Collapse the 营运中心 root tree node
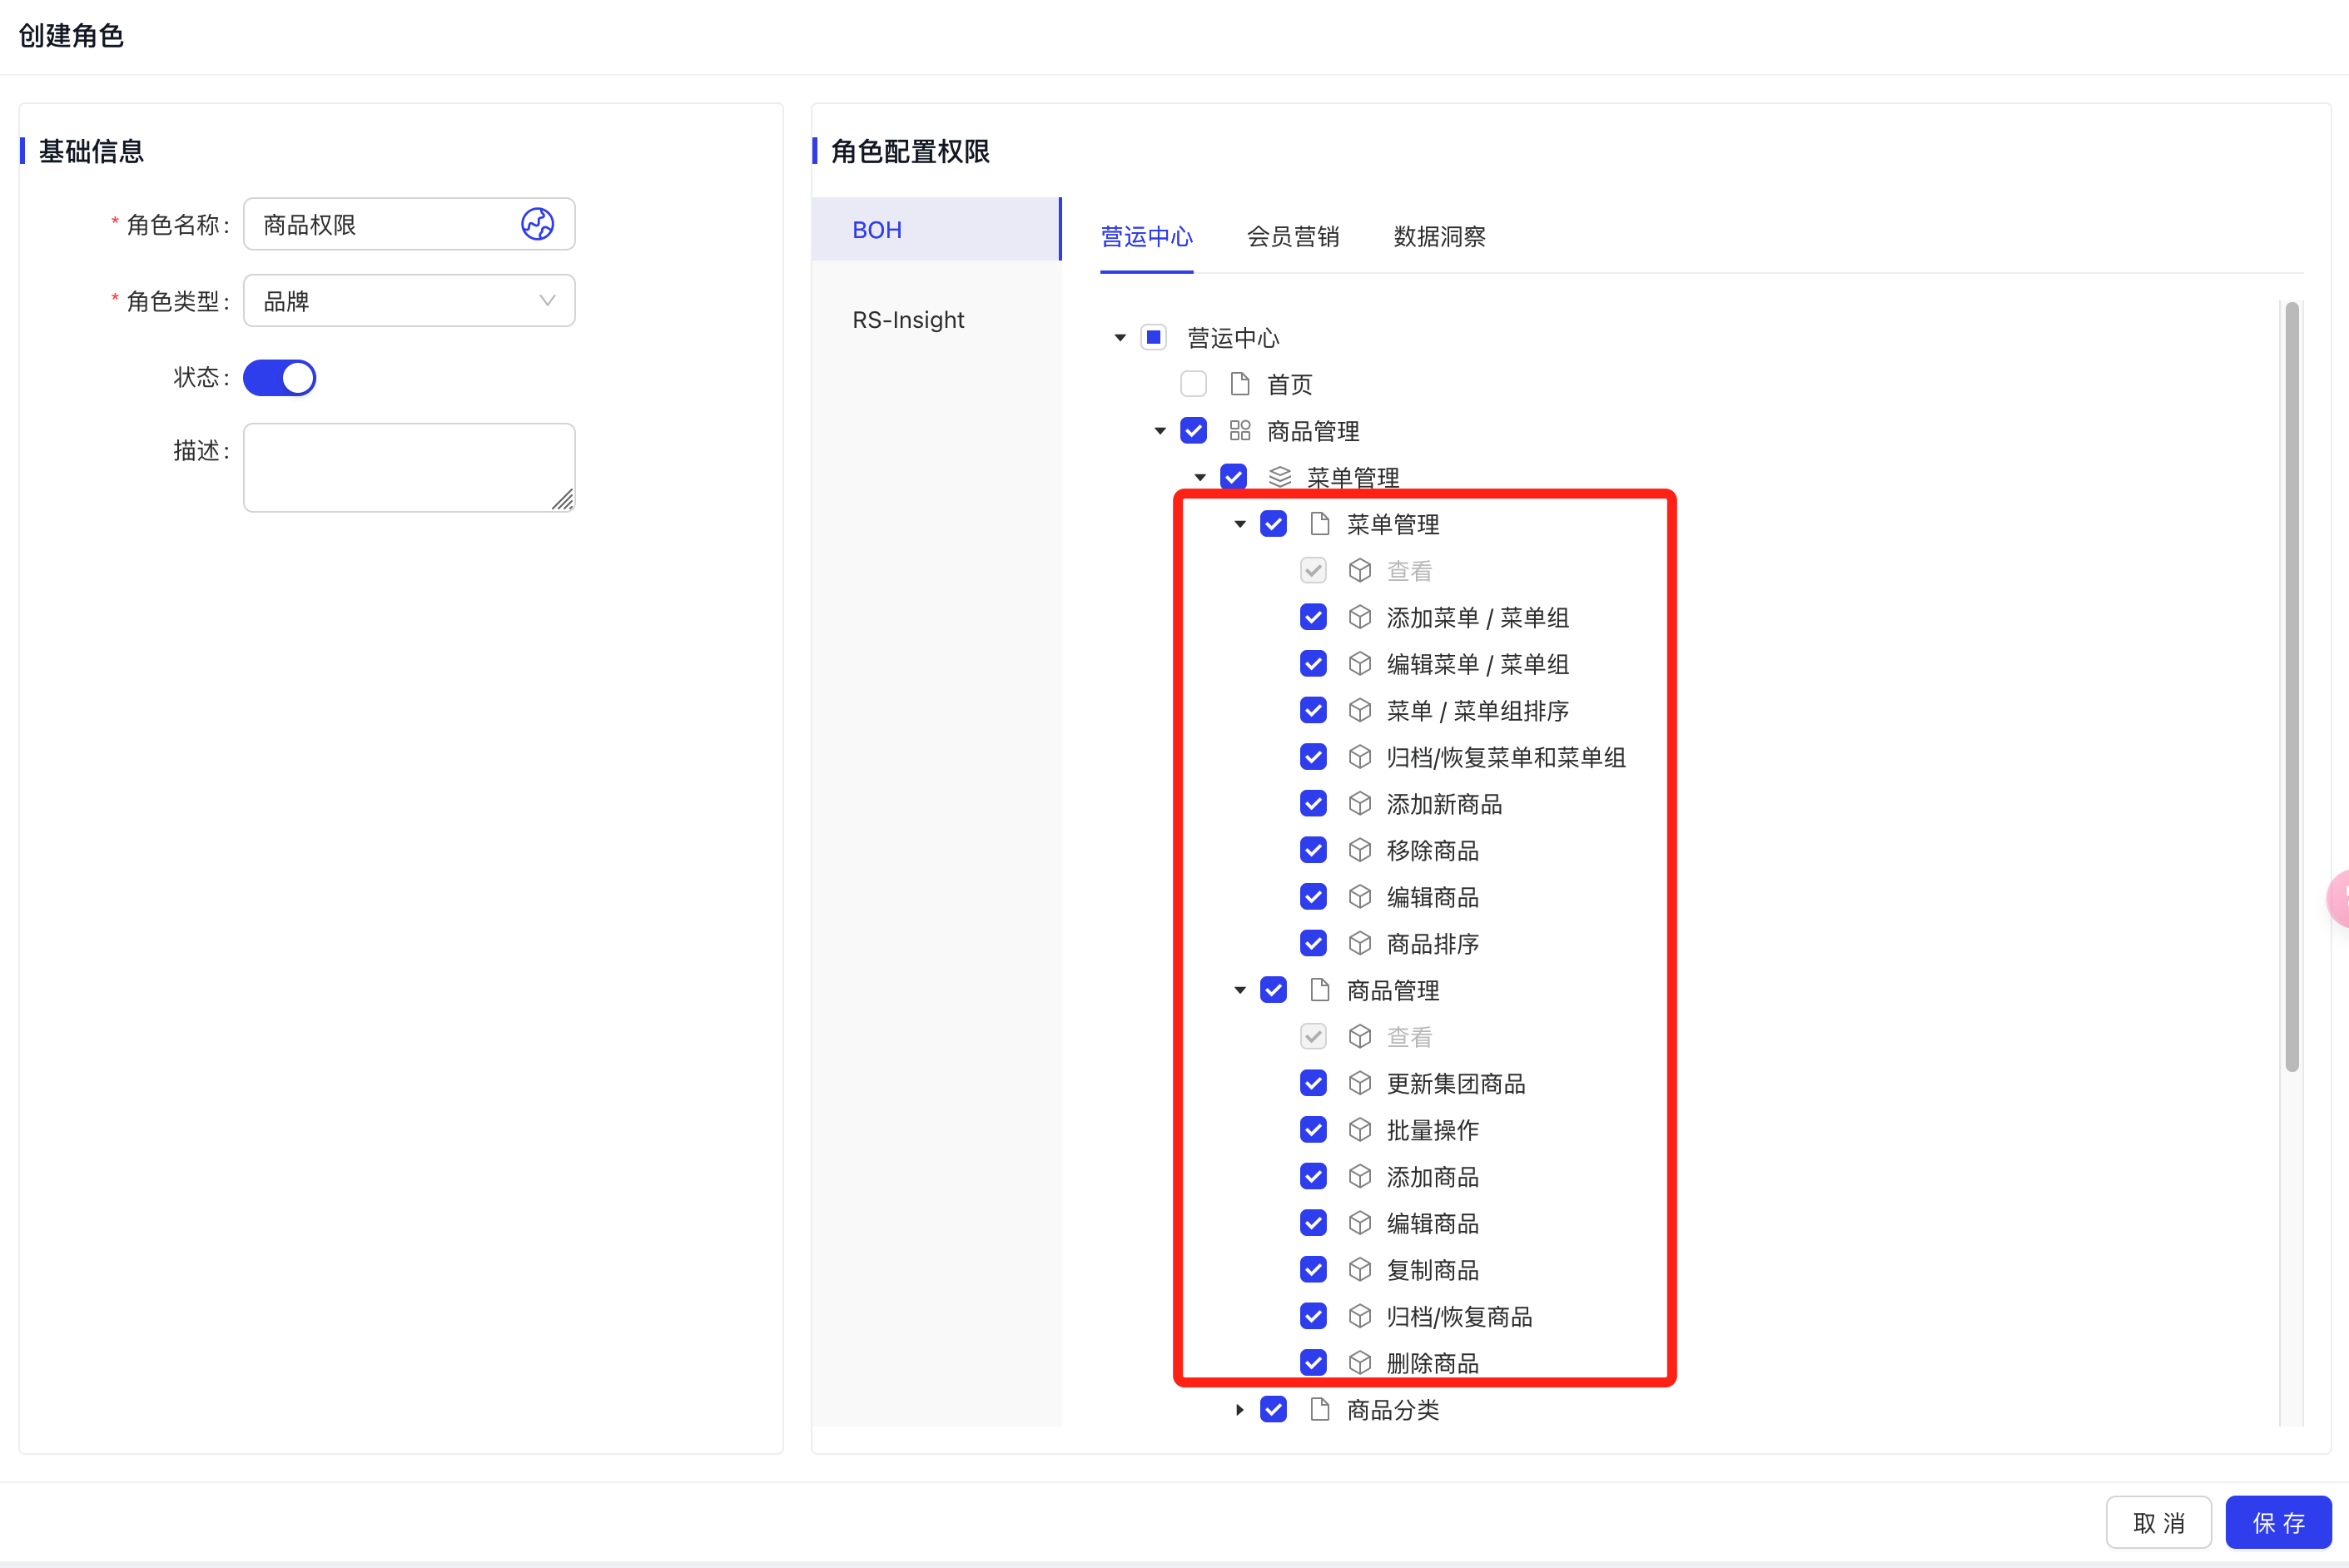The width and height of the screenshot is (2349, 1568). coord(1120,338)
